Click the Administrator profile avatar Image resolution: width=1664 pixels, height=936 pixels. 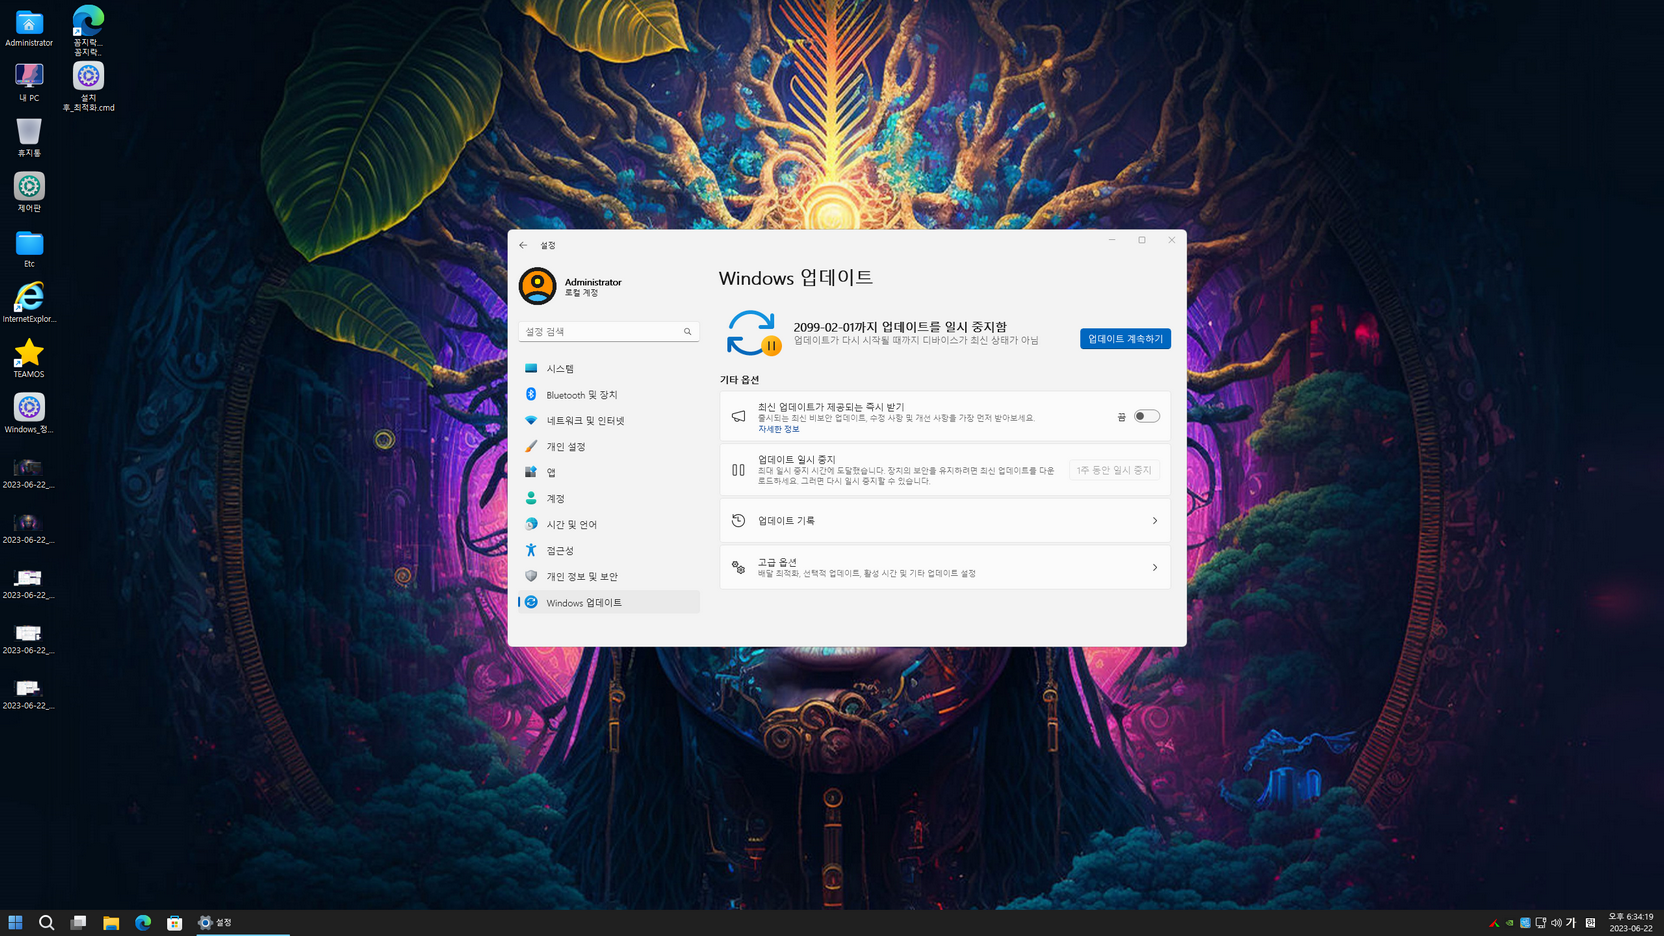(537, 286)
